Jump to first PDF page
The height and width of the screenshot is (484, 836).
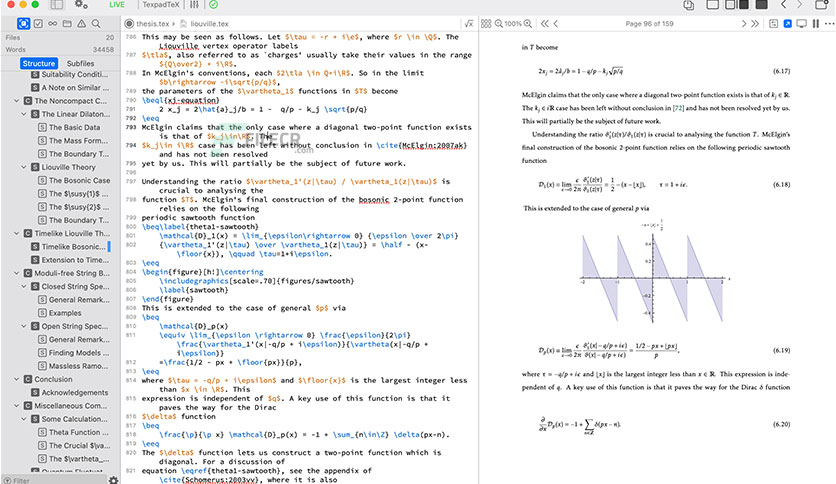544,23
